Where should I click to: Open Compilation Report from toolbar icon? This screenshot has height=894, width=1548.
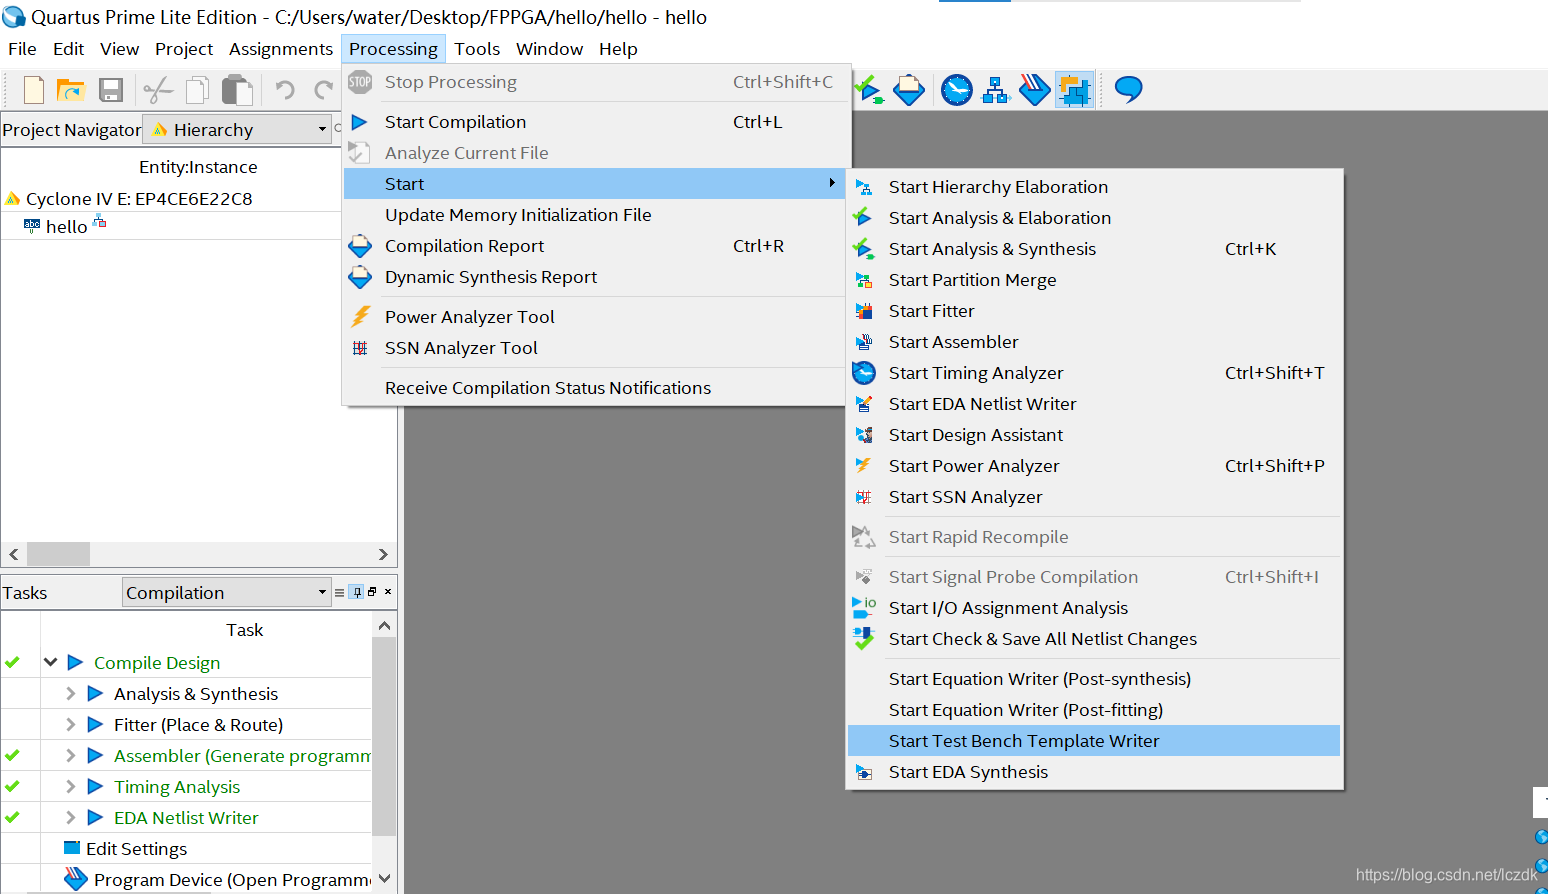pyautogui.click(x=909, y=90)
